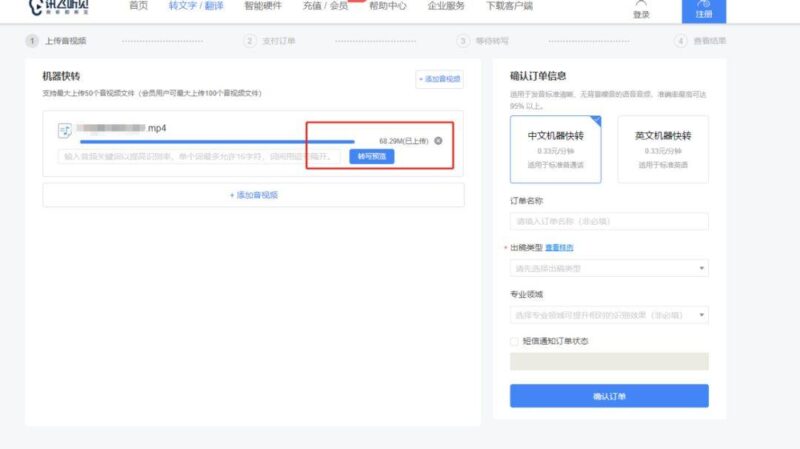Click step 3 等待转写
Screen dimensions: 800x449
point(483,41)
